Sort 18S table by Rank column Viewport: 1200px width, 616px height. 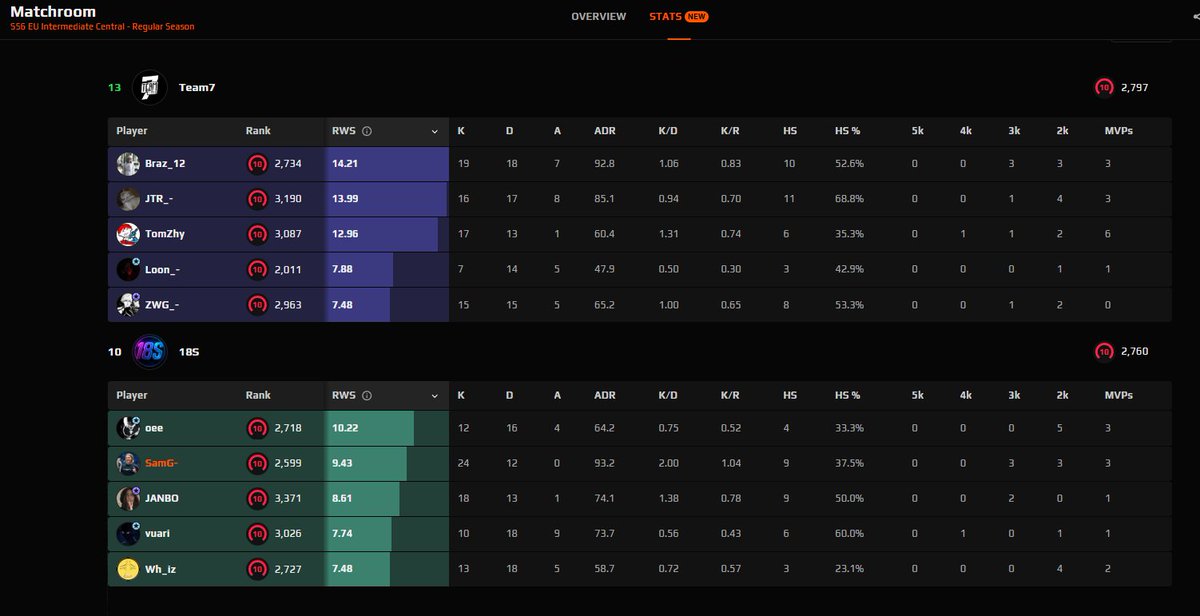(258, 396)
